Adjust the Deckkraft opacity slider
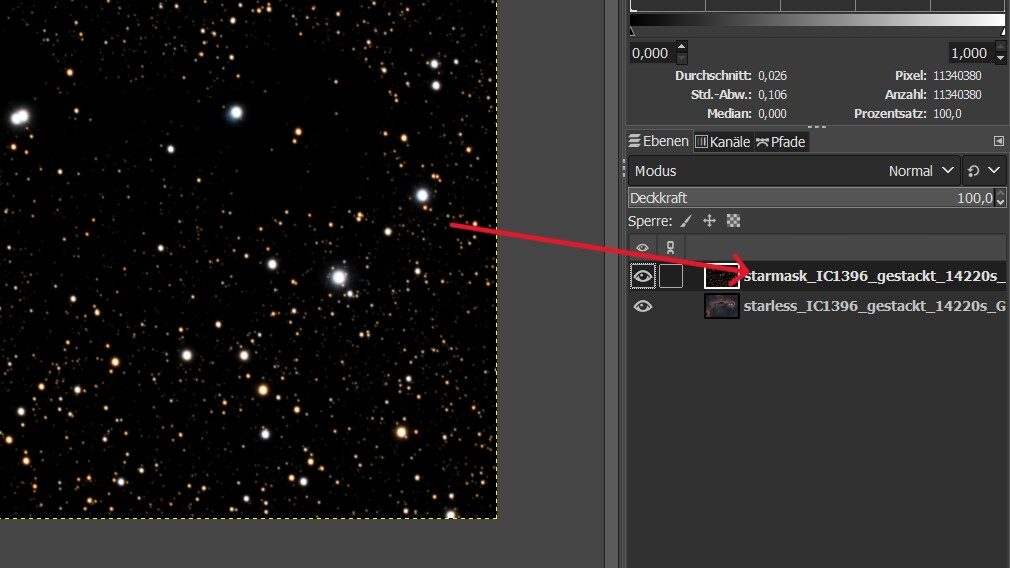 pos(812,198)
